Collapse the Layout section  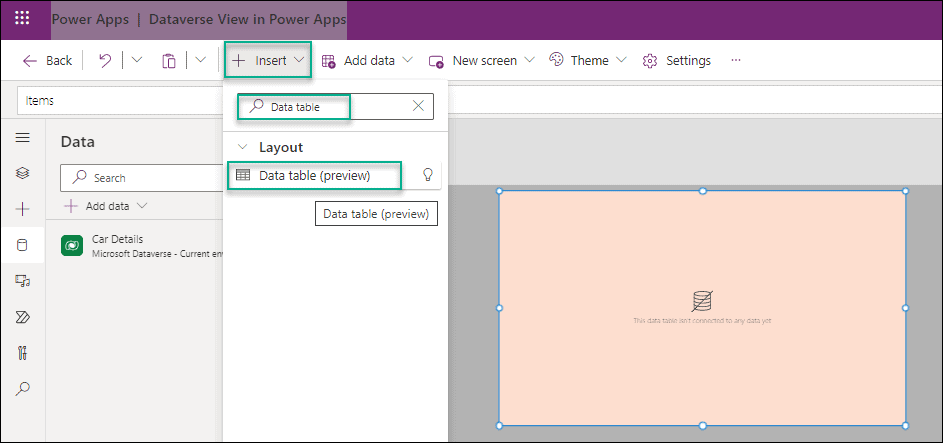(x=243, y=147)
